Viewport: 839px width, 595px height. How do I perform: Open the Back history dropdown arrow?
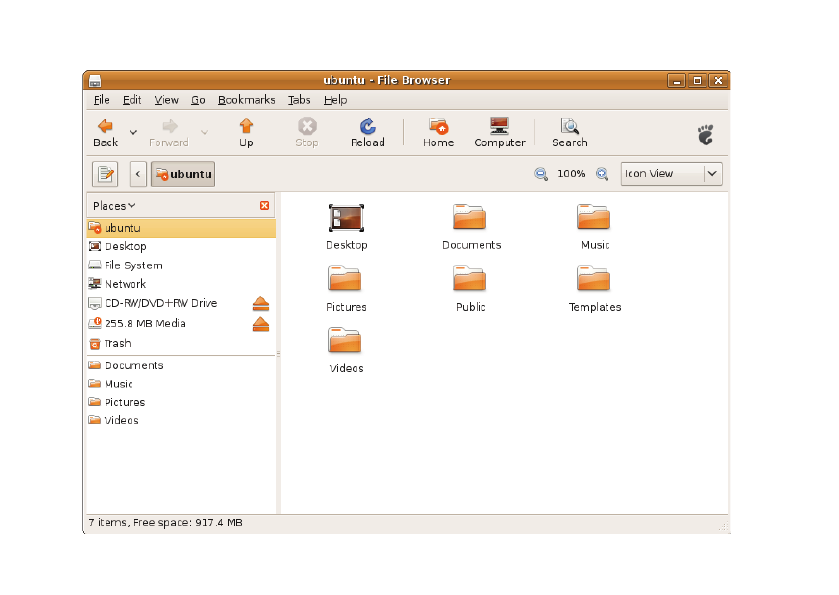(x=133, y=132)
